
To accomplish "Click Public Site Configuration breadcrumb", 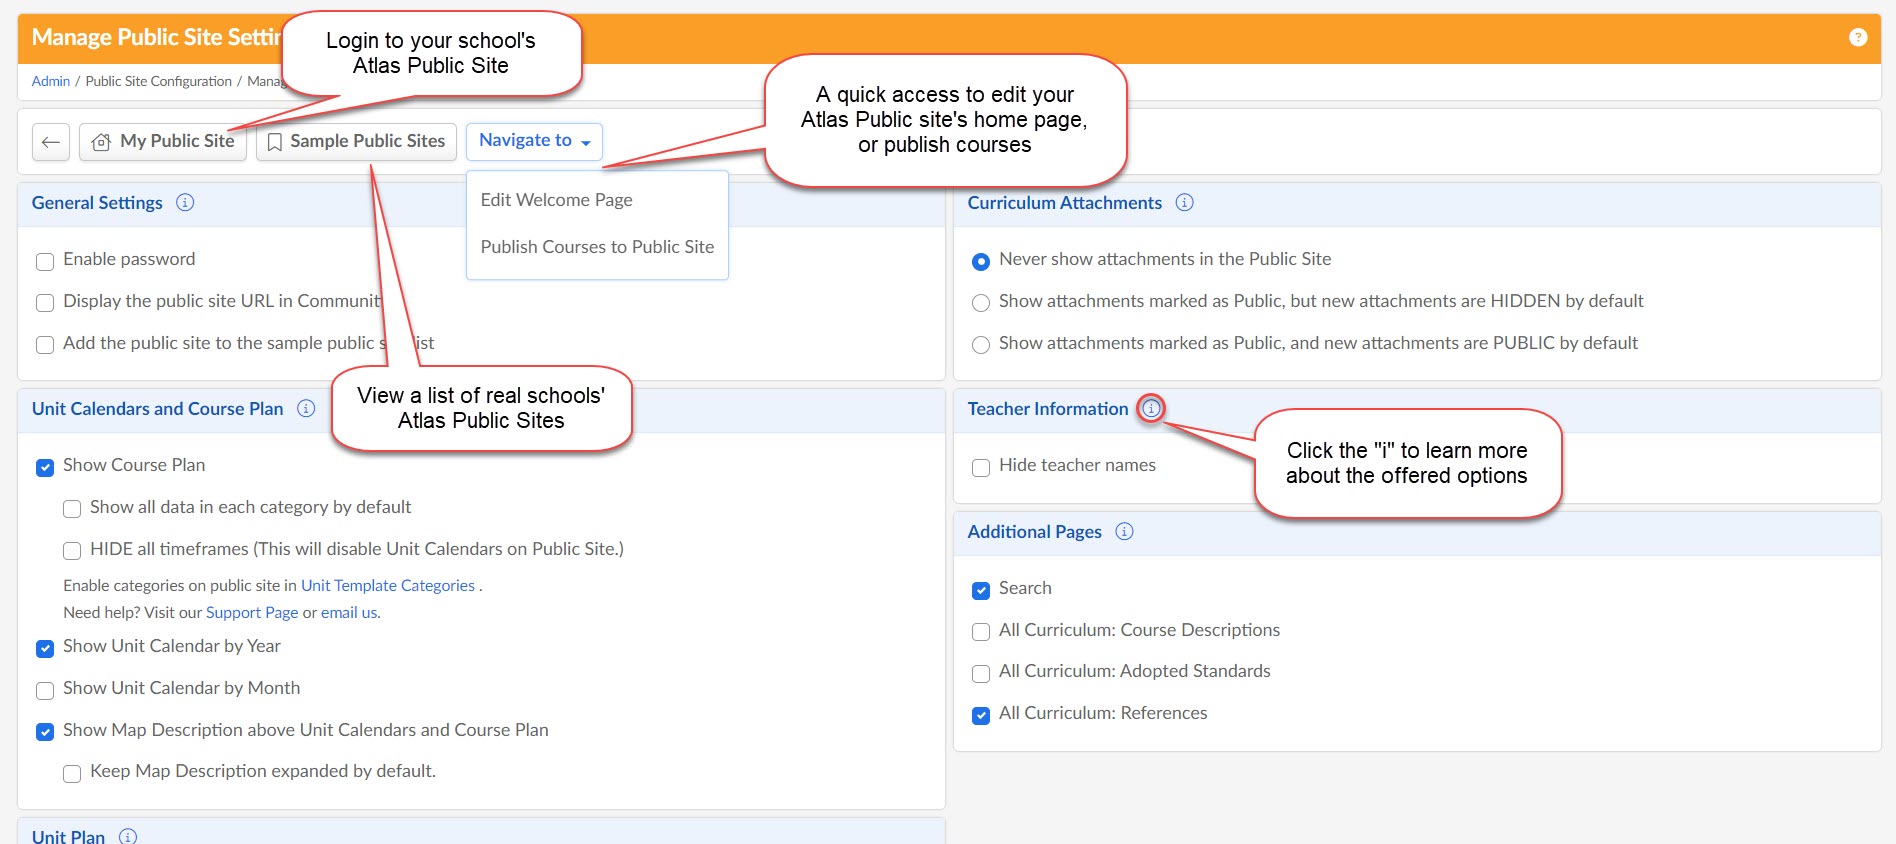I will coord(159,81).
